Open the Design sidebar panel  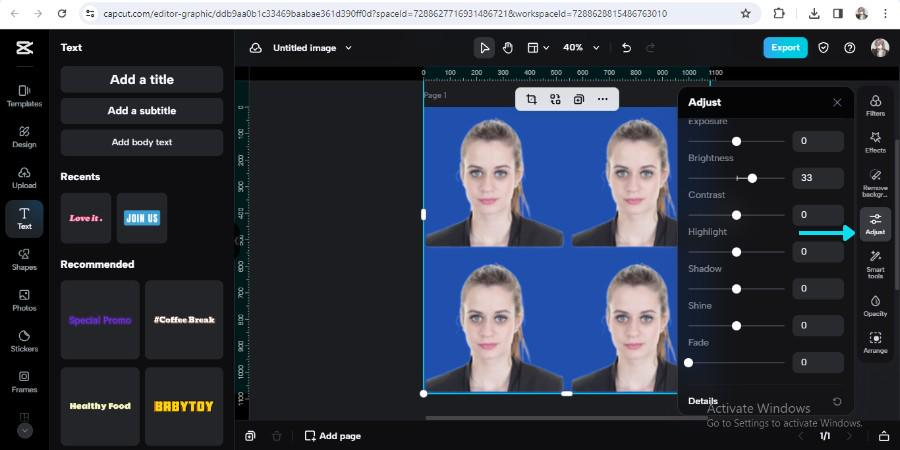click(x=24, y=137)
